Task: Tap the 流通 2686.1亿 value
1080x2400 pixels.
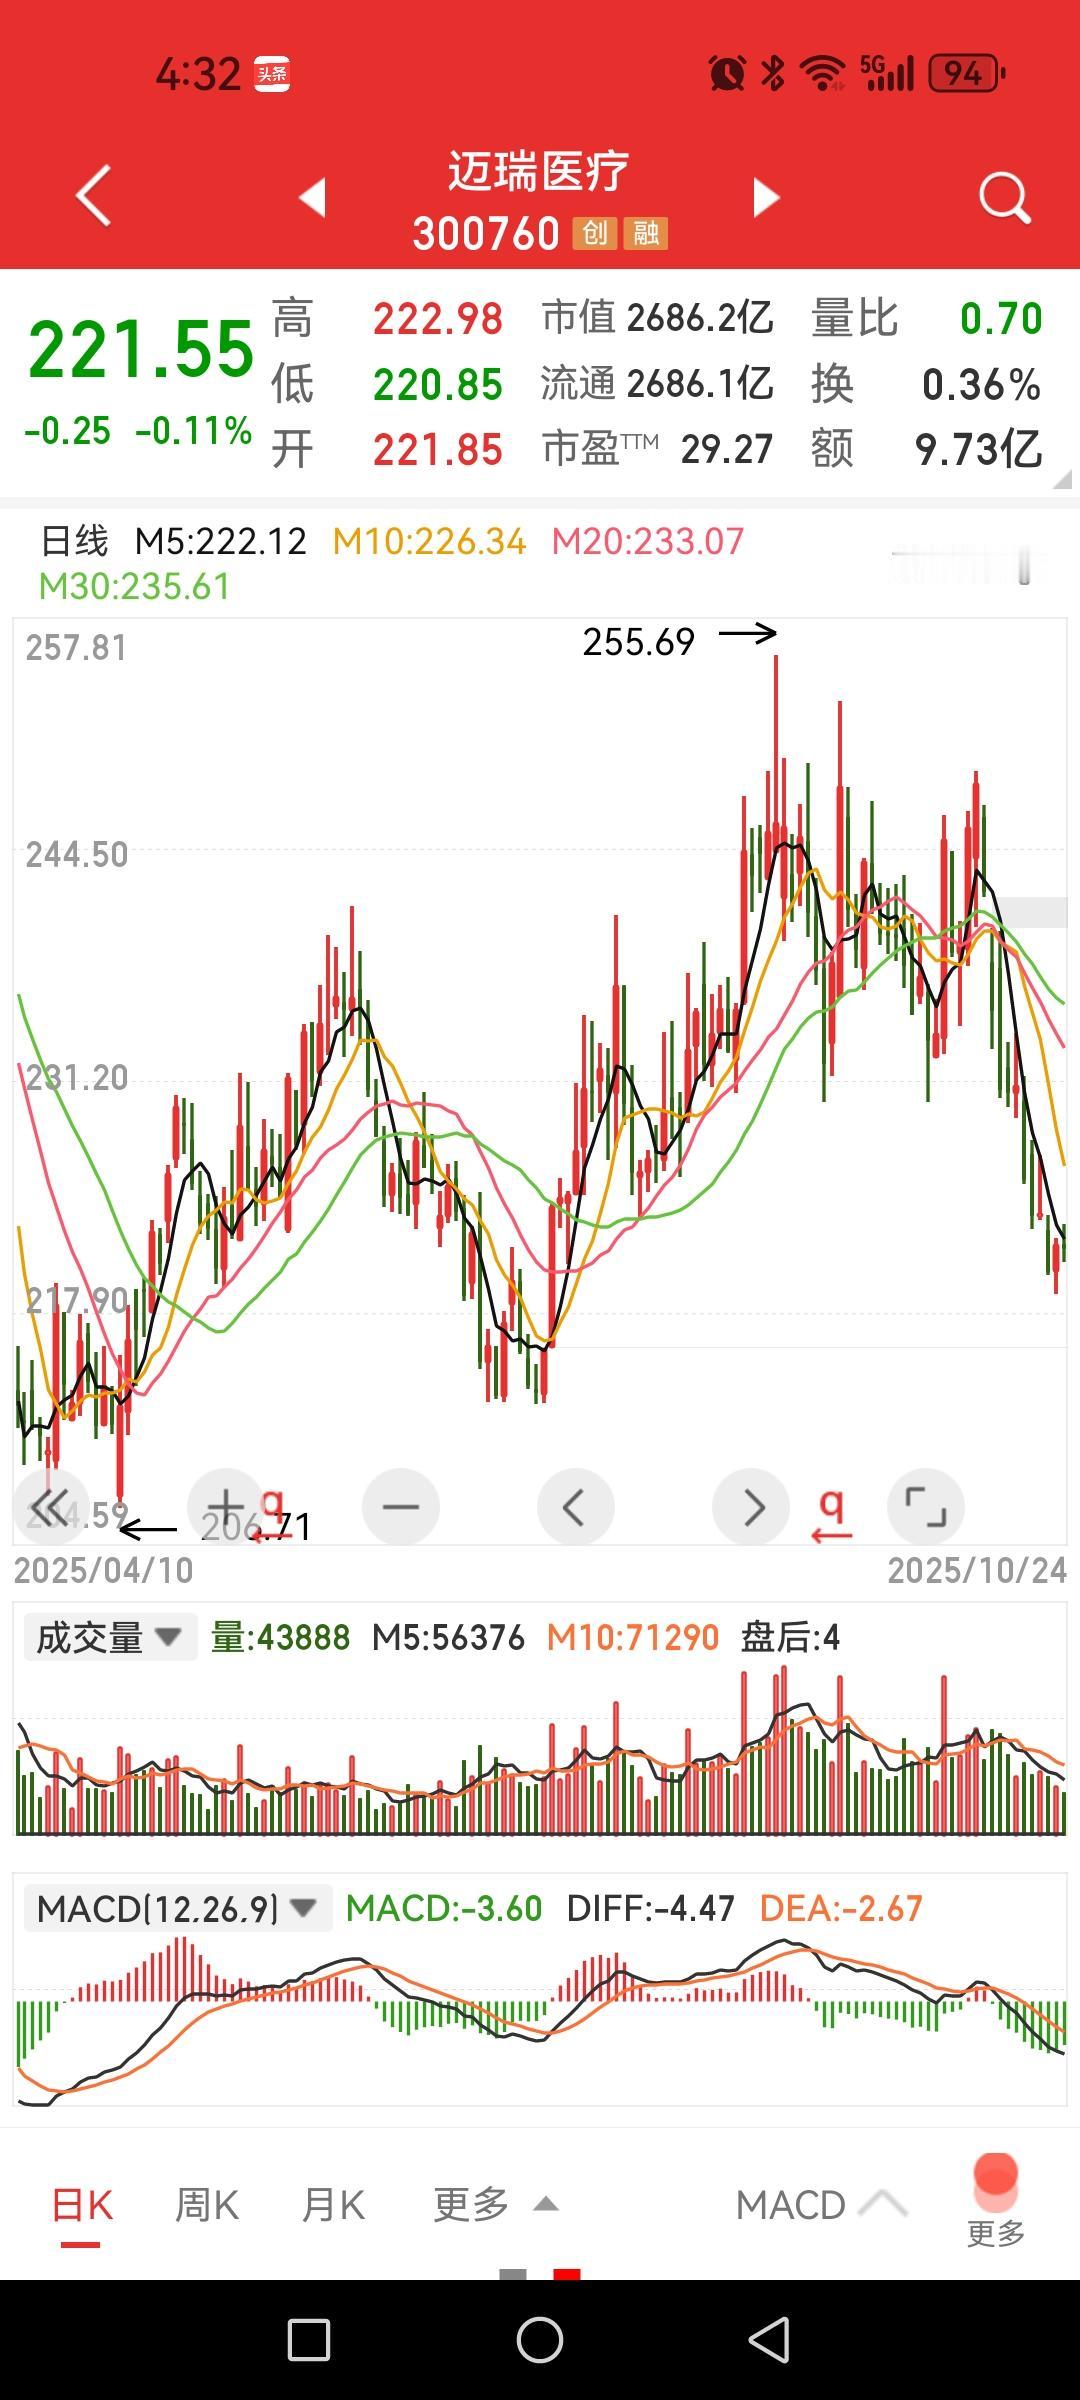Action: (x=700, y=384)
